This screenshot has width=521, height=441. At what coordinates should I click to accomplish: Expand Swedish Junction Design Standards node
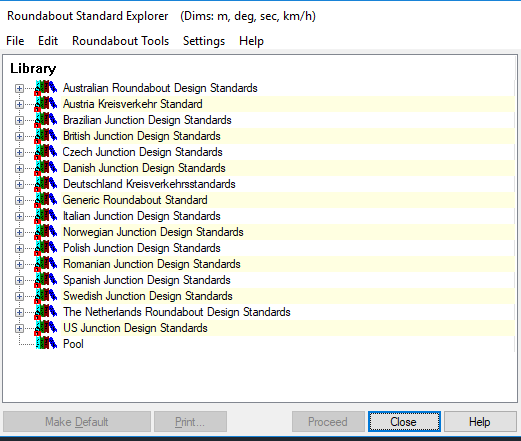tap(19, 296)
